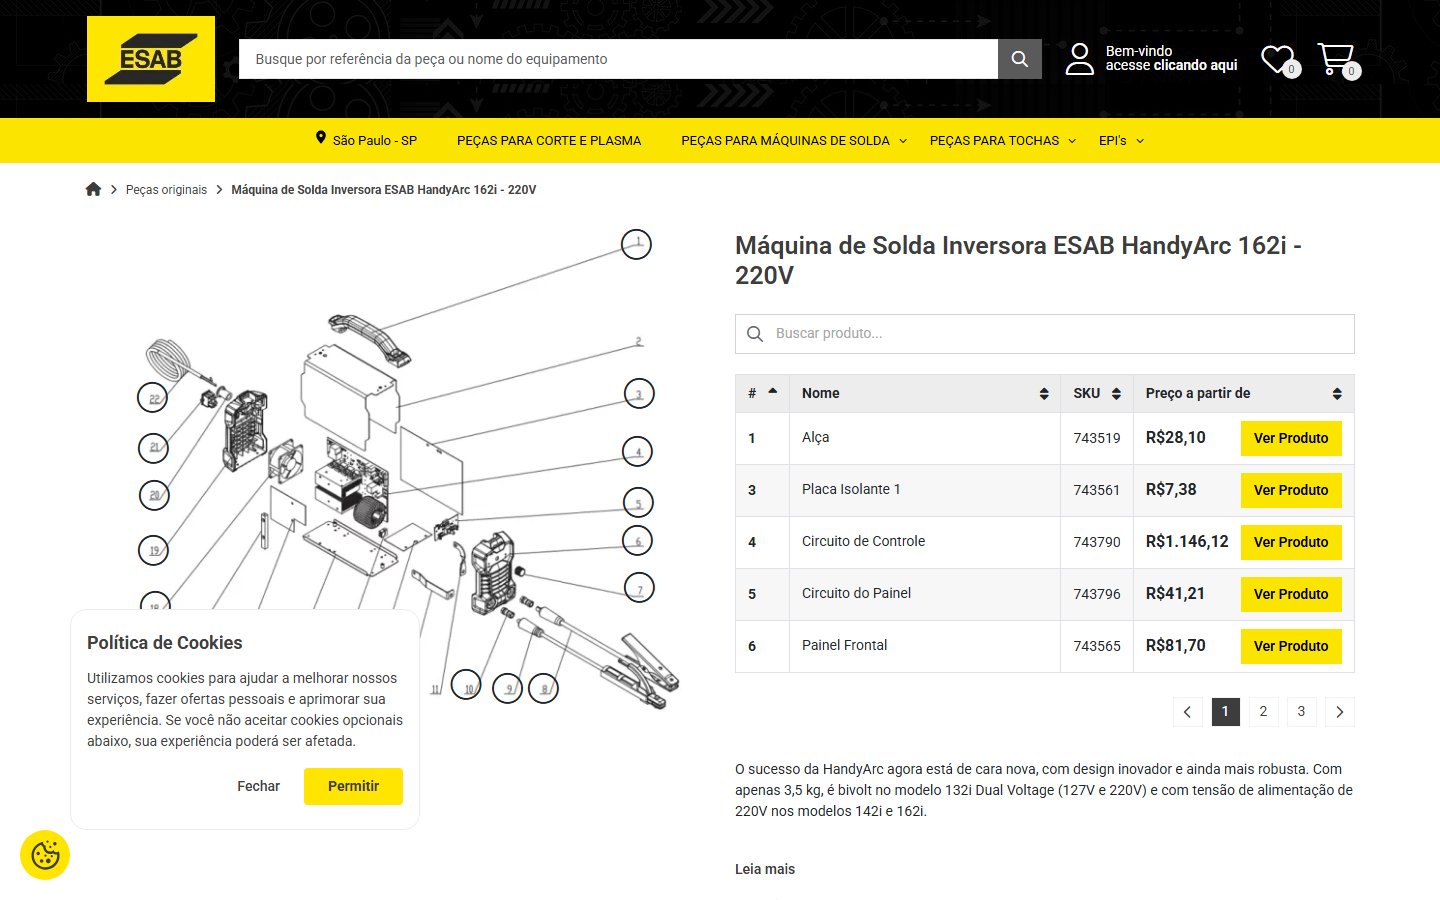Viewport: 1440px width, 900px height.
Task: Expand Peças para Máquinas de Solda menu
Action: tap(794, 140)
